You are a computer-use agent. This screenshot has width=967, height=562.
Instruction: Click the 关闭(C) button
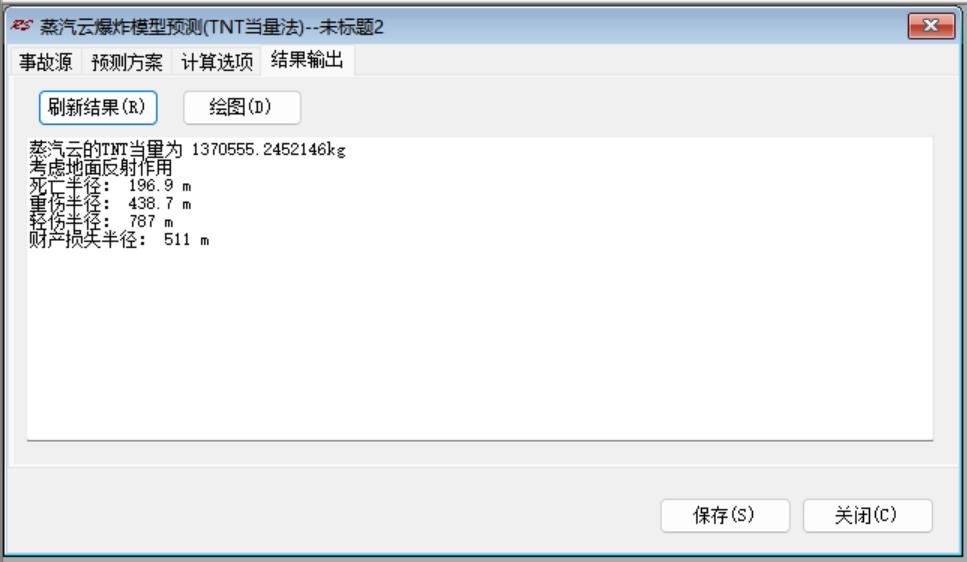pos(866,515)
